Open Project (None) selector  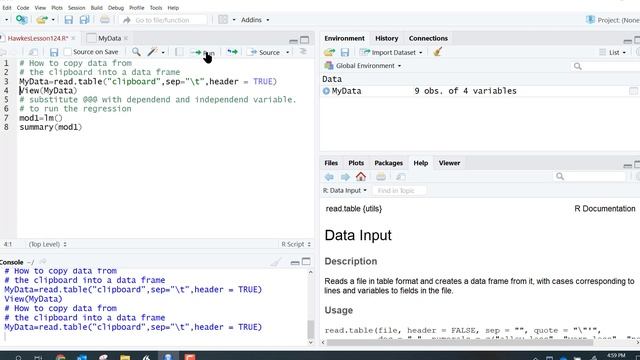tap(613, 20)
